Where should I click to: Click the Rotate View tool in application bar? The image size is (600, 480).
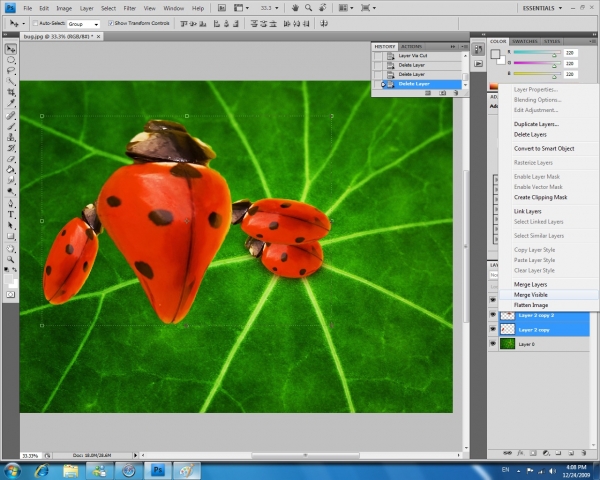323,8
